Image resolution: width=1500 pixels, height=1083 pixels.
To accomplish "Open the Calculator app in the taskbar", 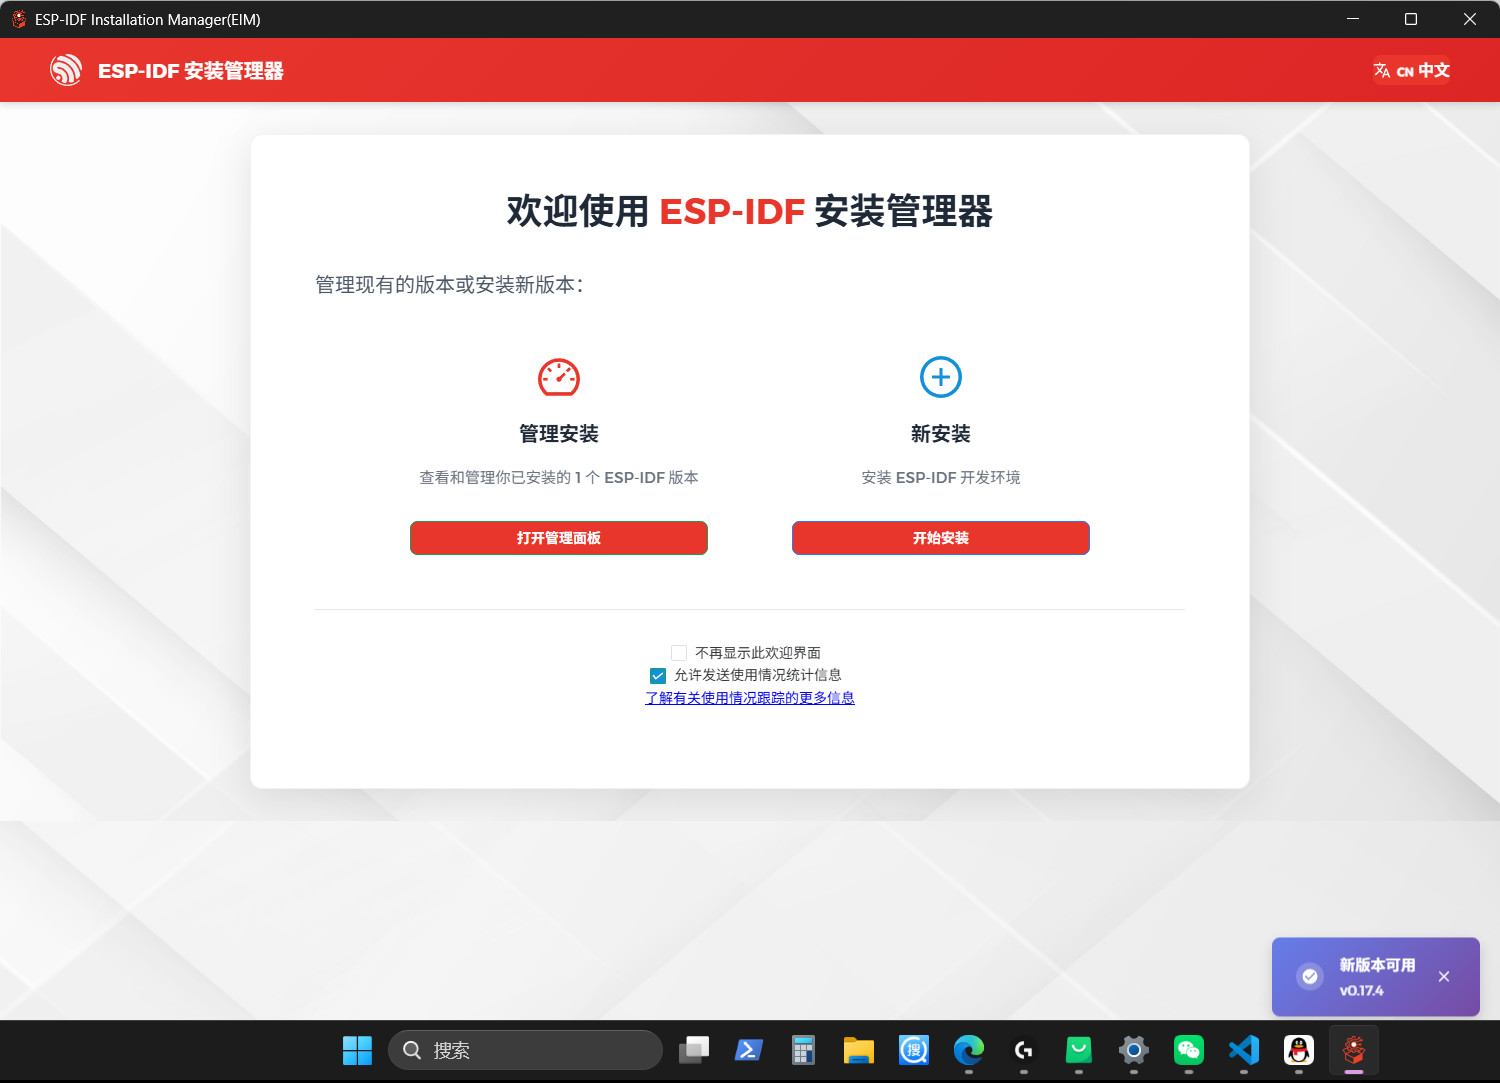I will pyautogui.click(x=803, y=1051).
